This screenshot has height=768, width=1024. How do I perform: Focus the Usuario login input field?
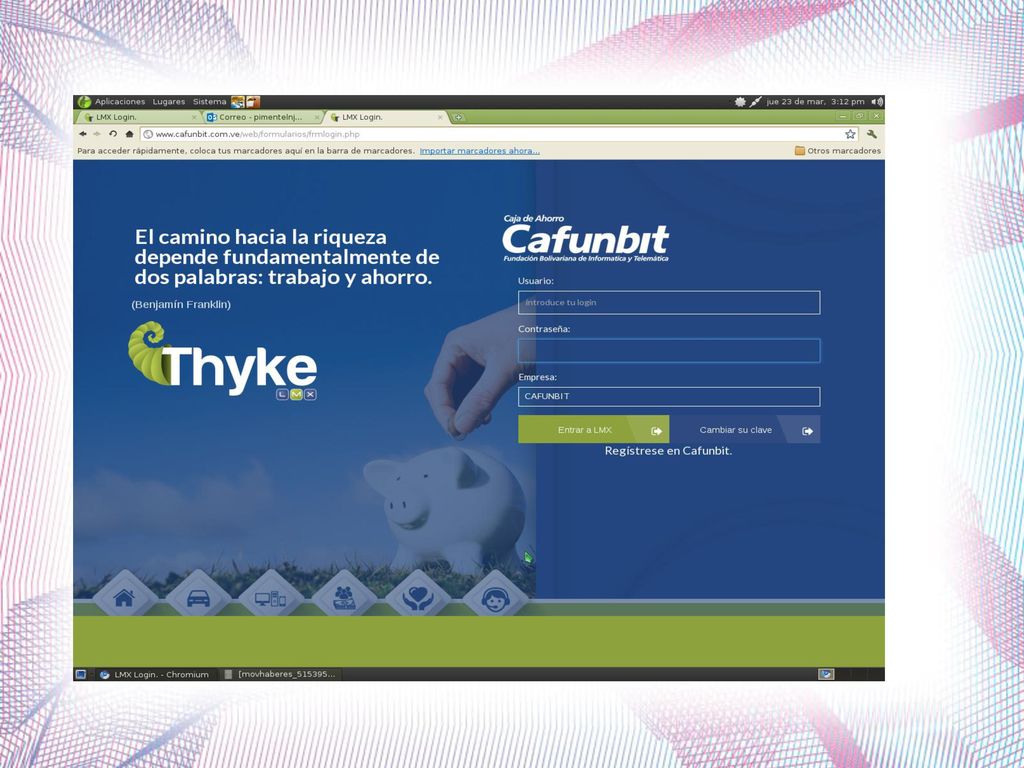tap(669, 302)
